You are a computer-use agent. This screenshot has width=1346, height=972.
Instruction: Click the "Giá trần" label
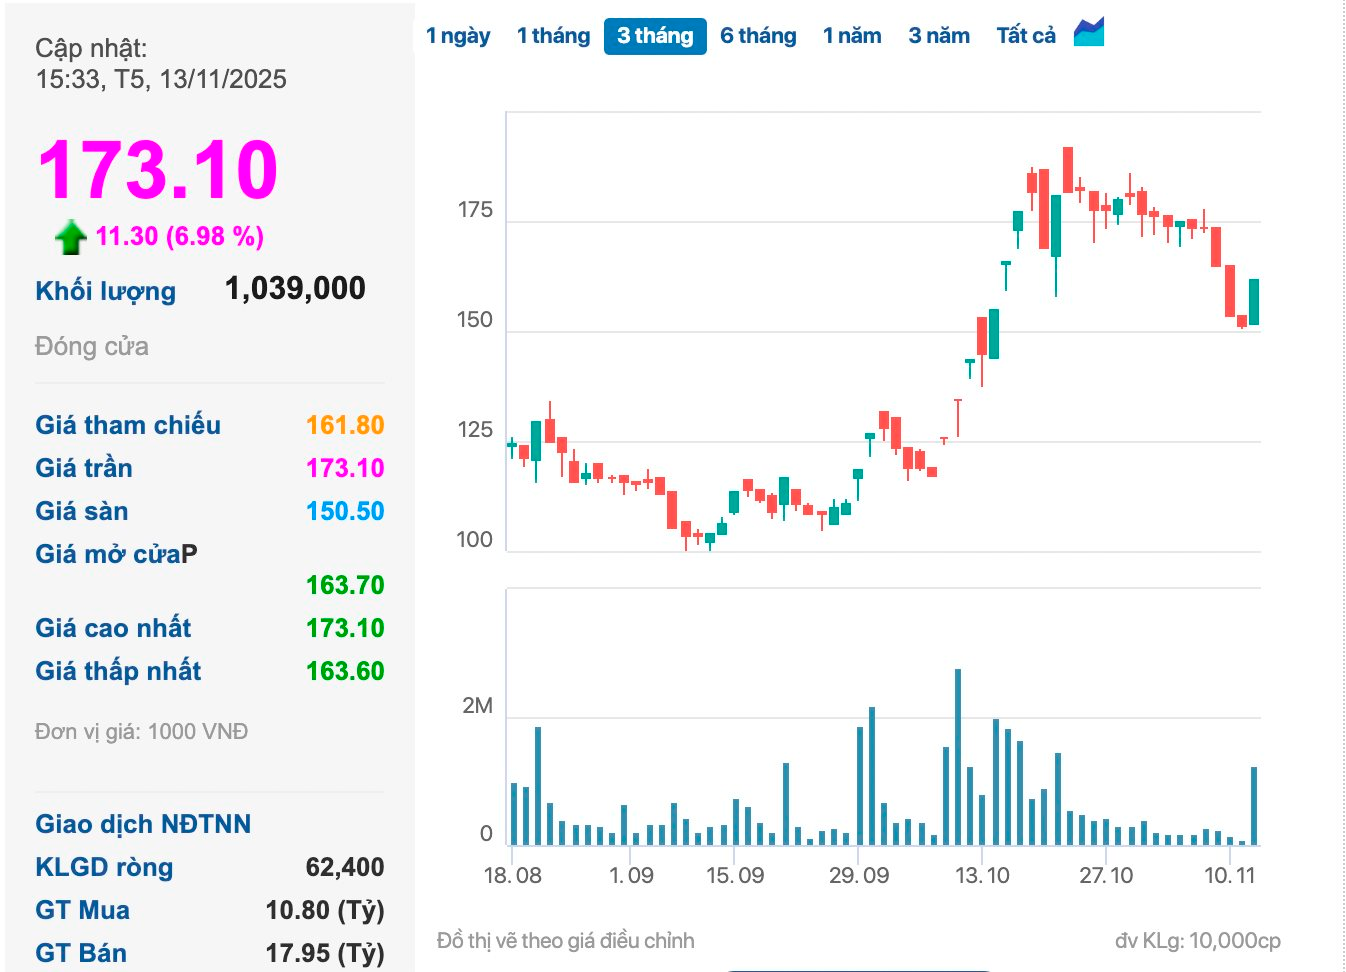pos(83,468)
